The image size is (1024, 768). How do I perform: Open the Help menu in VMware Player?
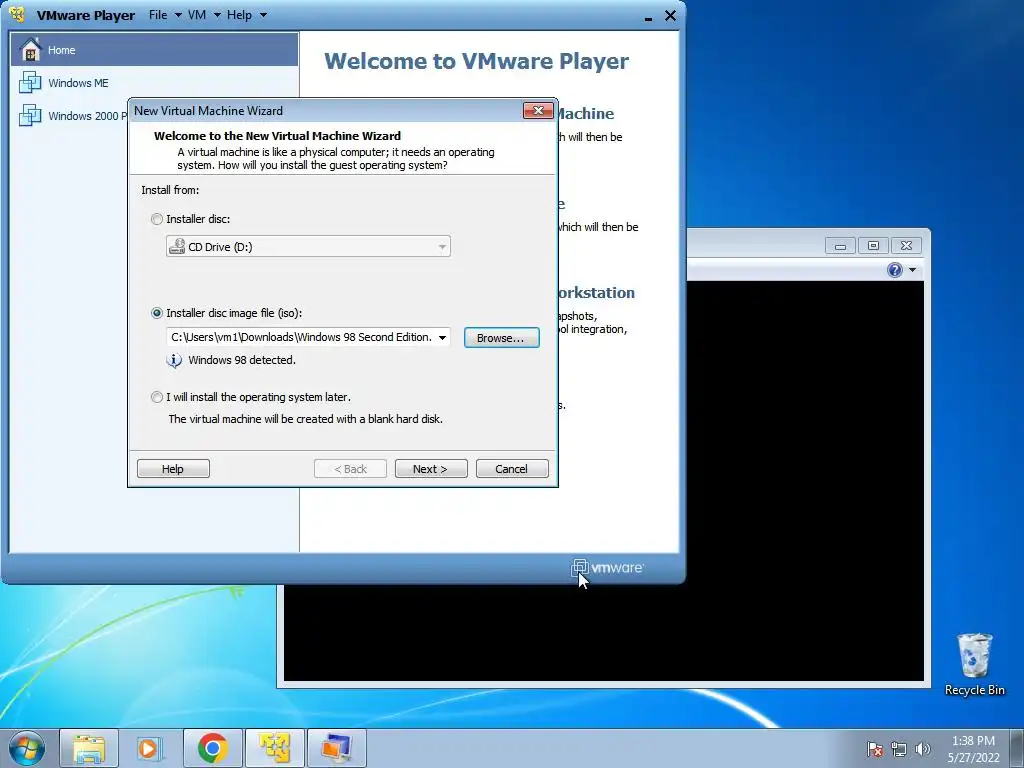pyautogui.click(x=246, y=15)
